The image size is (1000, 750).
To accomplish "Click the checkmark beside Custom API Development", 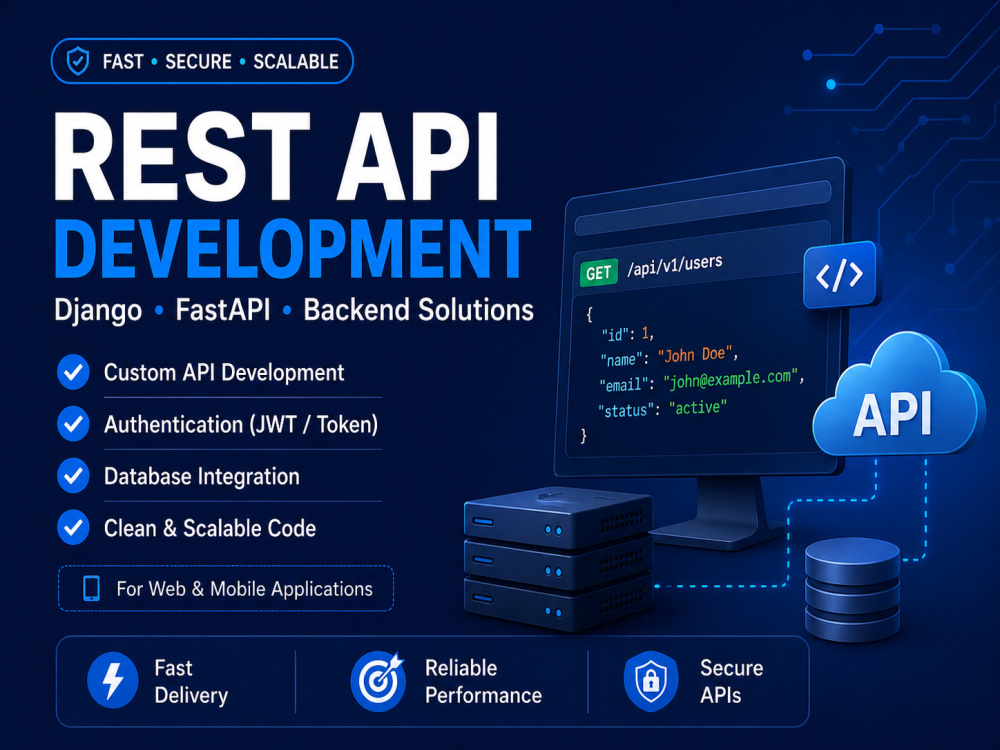I will [73, 372].
